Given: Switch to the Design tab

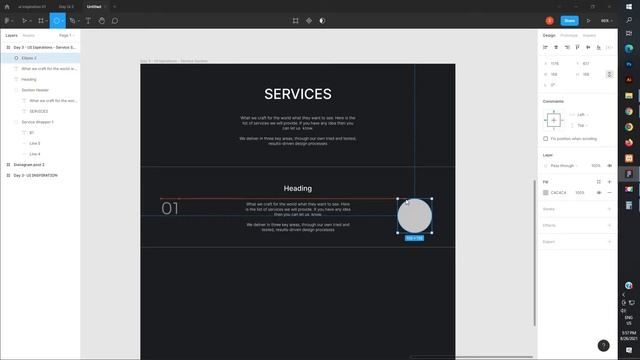Looking at the screenshot, I should click(x=549, y=36).
